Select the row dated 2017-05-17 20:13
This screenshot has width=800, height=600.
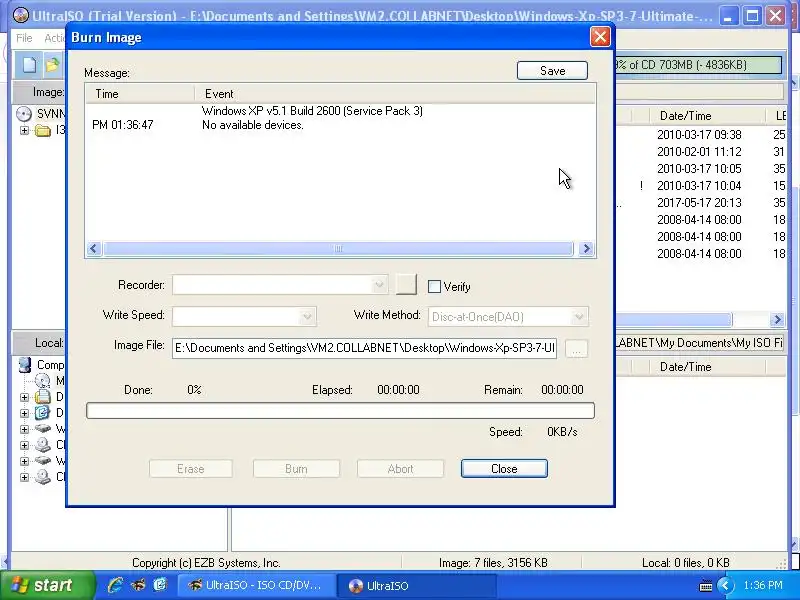pos(699,203)
